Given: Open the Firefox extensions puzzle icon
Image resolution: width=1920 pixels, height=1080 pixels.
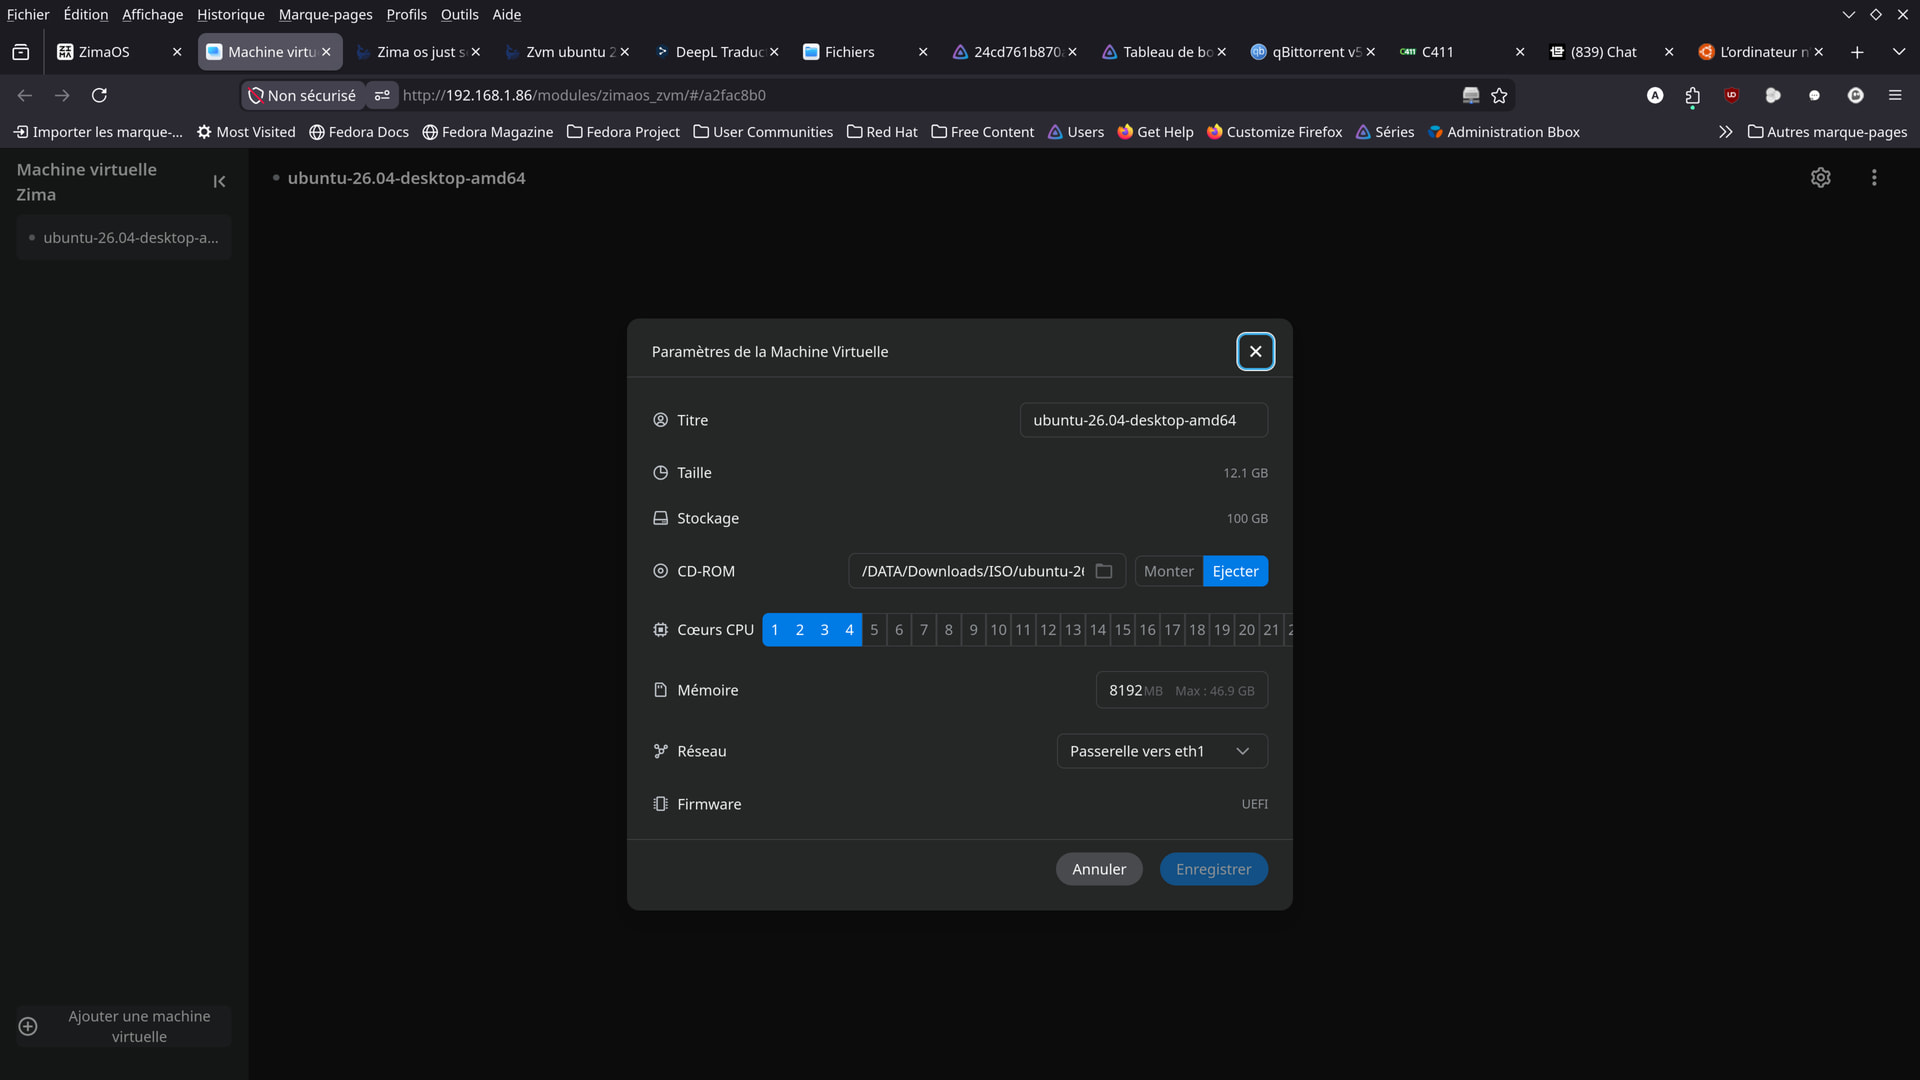Looking at the screenshot, I should (x=1692, y=95).
